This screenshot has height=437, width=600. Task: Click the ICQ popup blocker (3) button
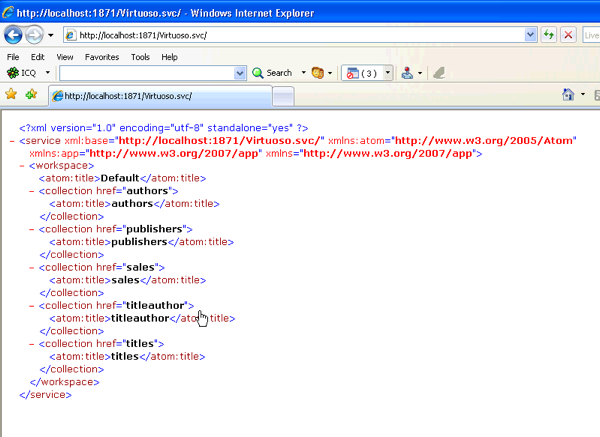coord(362,73)
